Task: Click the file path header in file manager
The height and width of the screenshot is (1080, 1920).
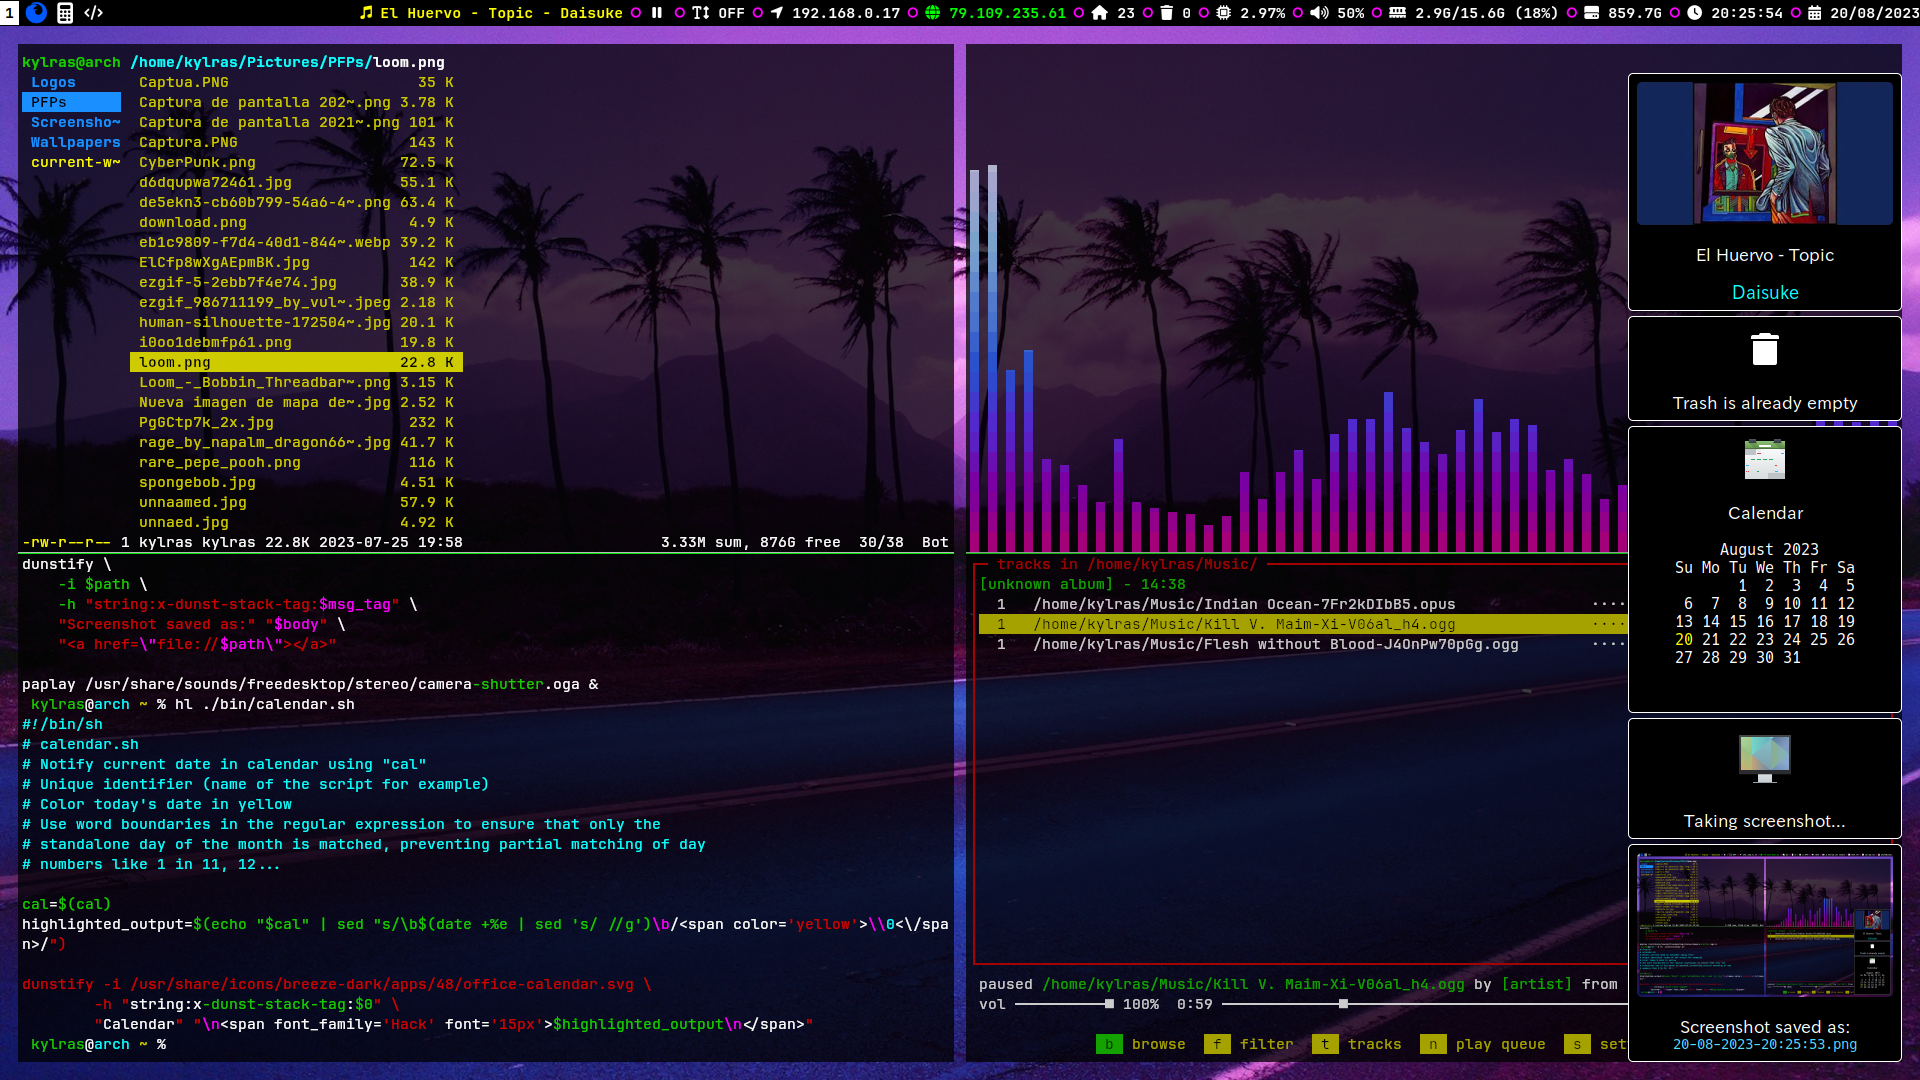Action: pyautogui.click(x=288, y=62)
